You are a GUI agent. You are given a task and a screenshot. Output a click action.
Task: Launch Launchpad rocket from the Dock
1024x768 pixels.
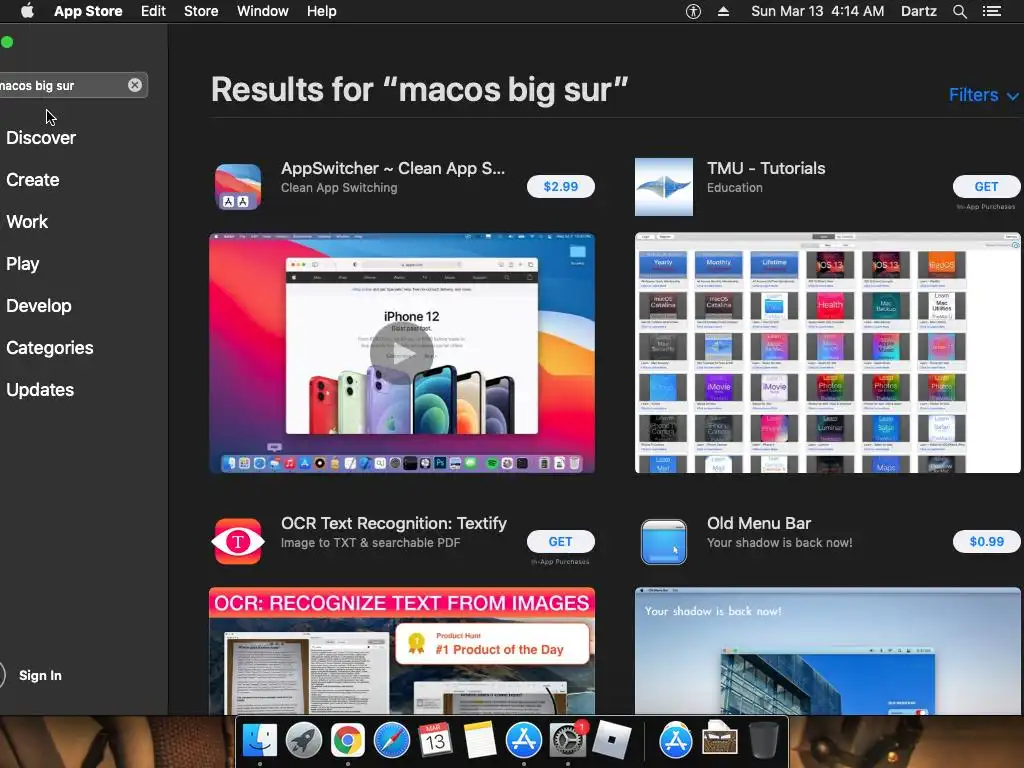[x=304, y=740]
